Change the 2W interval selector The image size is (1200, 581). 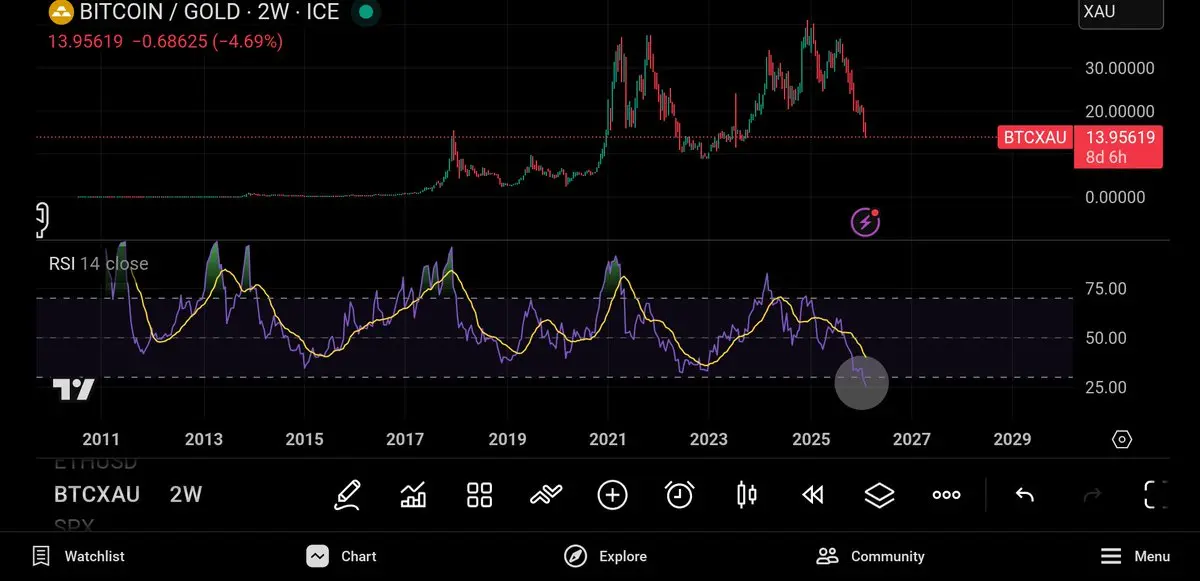point(186,495)
